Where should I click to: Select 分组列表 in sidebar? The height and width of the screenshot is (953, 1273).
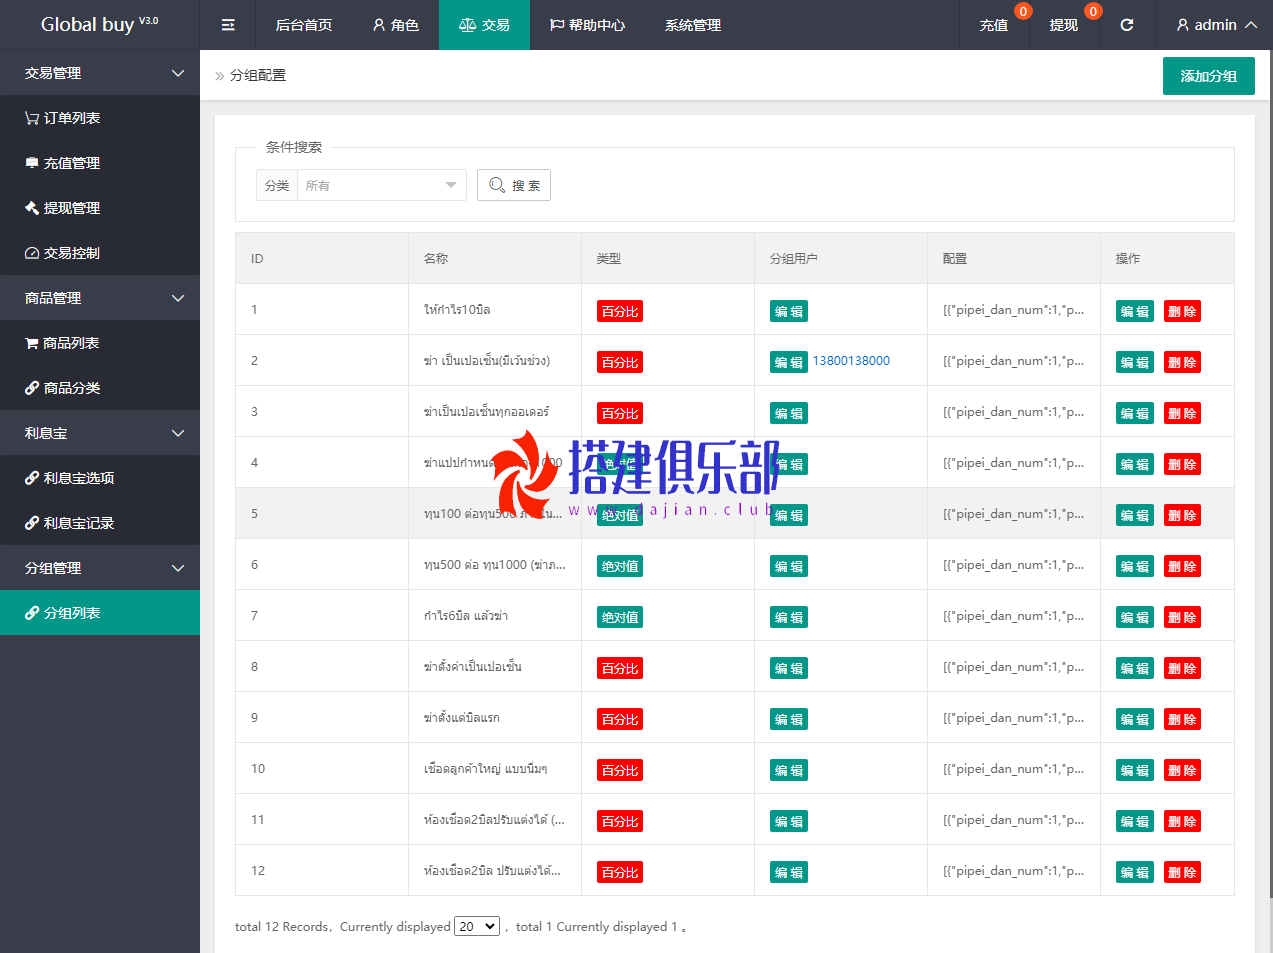(100, 613)
